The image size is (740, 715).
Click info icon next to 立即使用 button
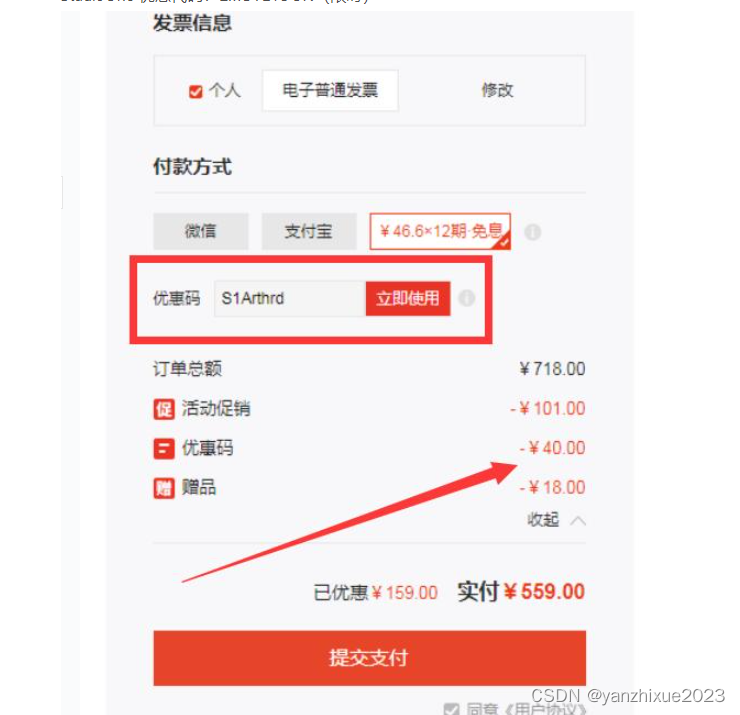467,298
